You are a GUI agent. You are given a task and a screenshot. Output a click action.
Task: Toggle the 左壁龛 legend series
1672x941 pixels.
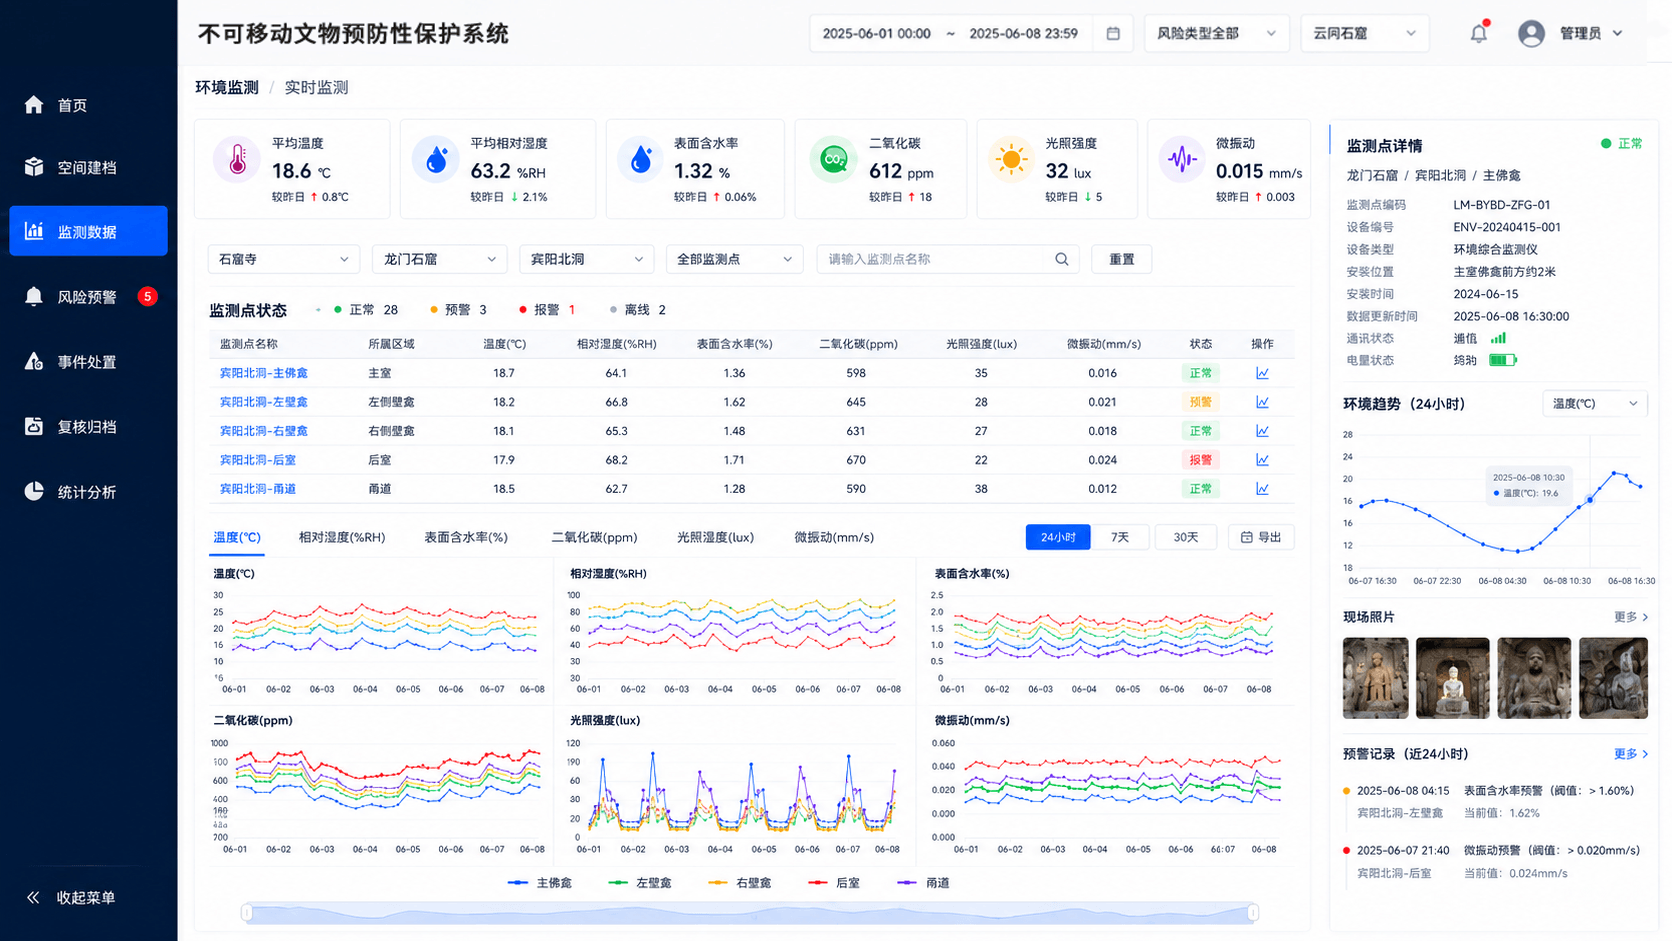pyautogui.click(x=640, y=883)
